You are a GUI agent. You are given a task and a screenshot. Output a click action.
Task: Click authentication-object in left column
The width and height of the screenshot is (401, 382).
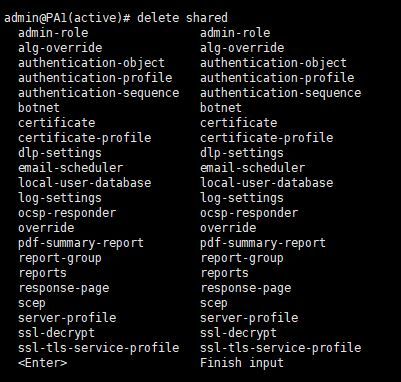(x=92, y=63)
